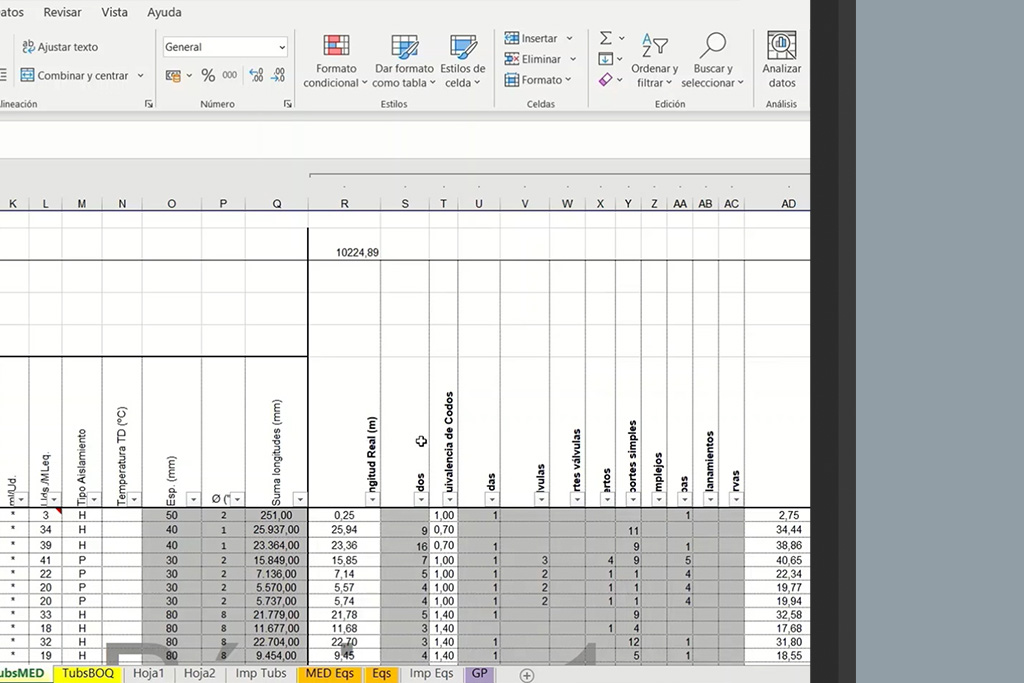Click the accounting currency format icon

coord(172,76)
